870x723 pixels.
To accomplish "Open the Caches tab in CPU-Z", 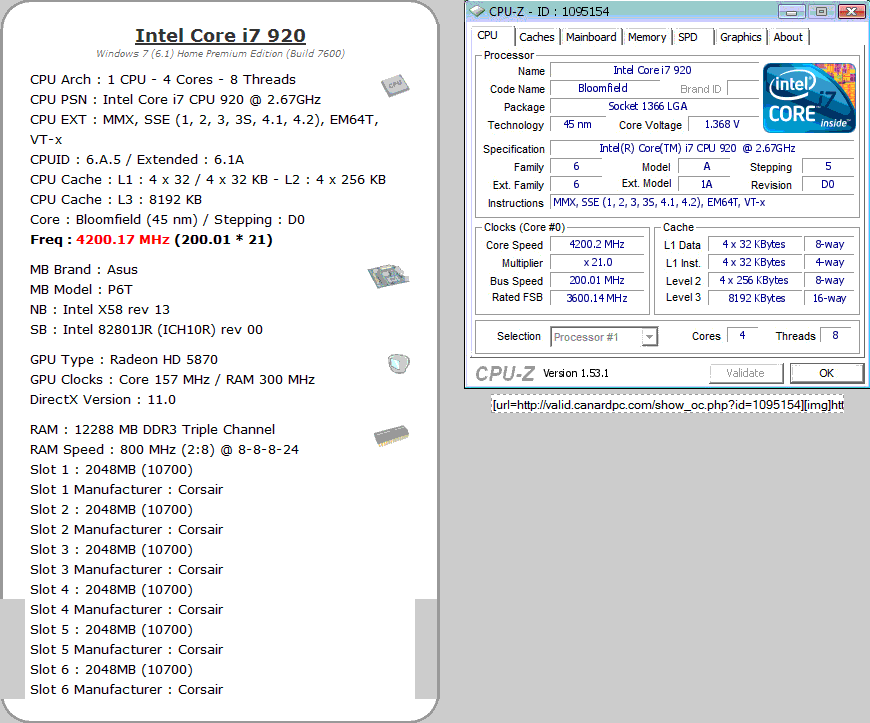I will coord(537,37).
